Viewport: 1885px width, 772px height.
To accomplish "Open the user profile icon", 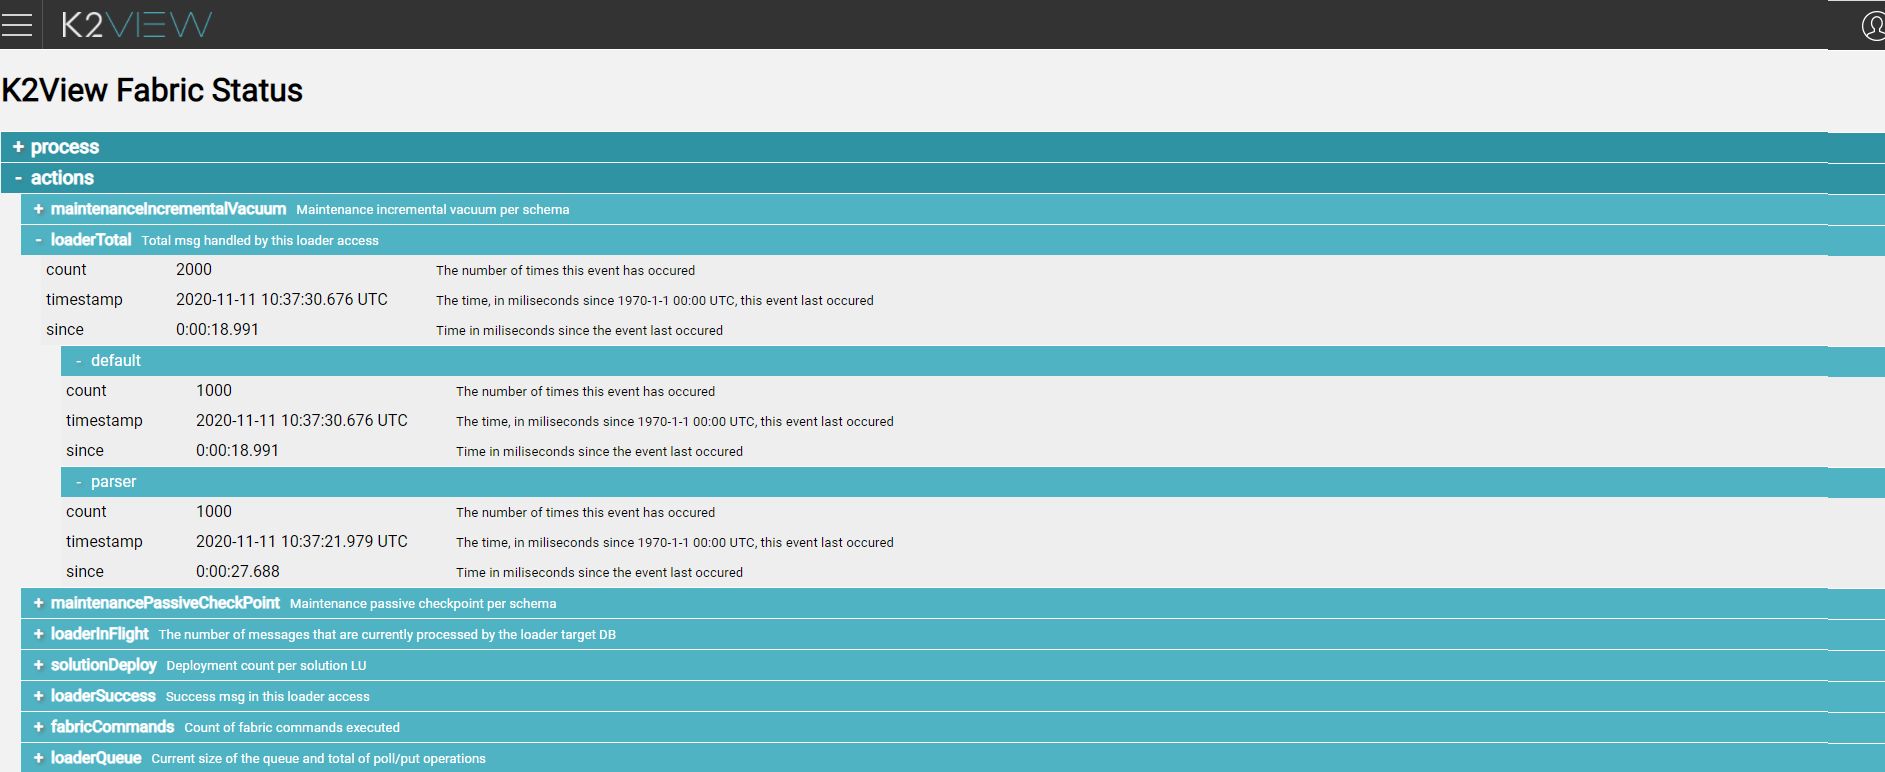I will click(x=1872, y=25).
